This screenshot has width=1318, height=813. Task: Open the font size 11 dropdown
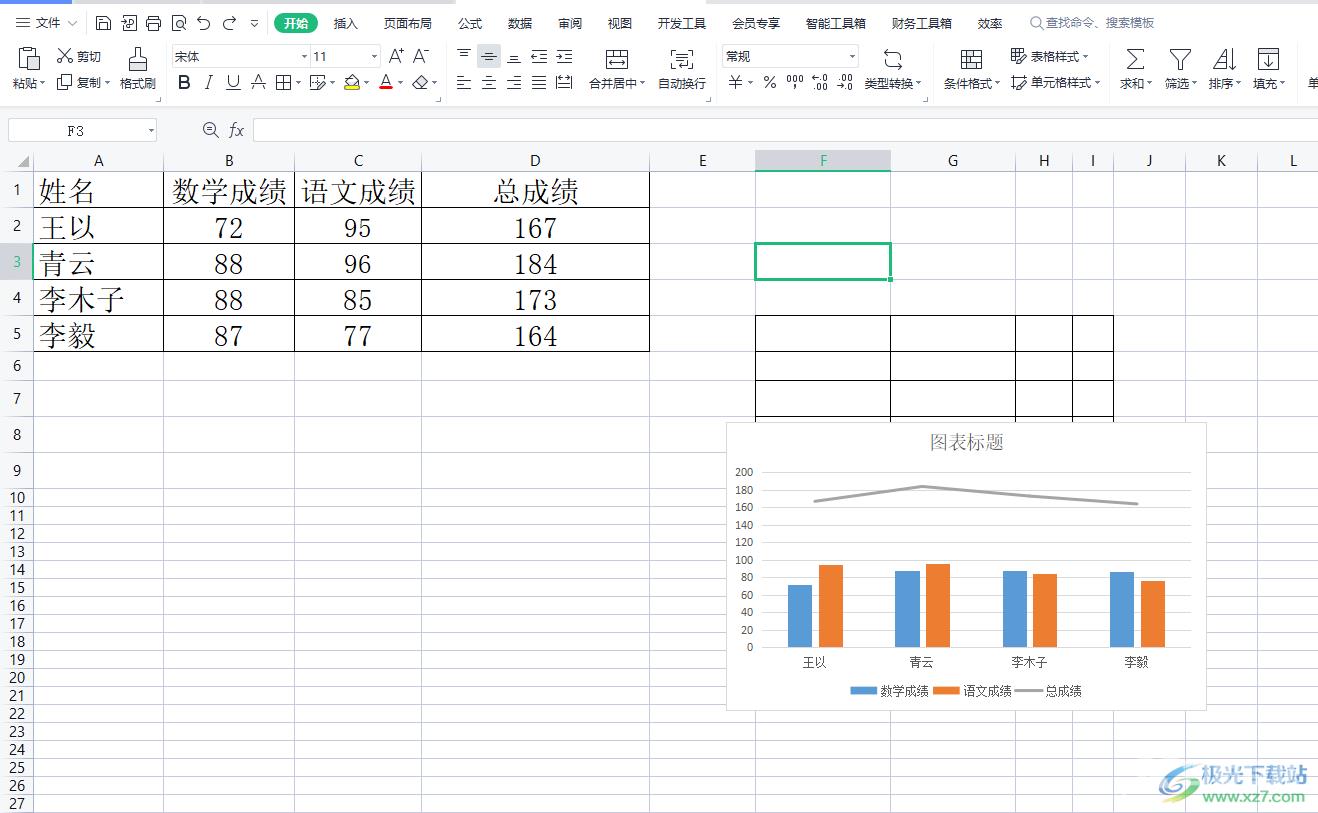pos(374,57)
